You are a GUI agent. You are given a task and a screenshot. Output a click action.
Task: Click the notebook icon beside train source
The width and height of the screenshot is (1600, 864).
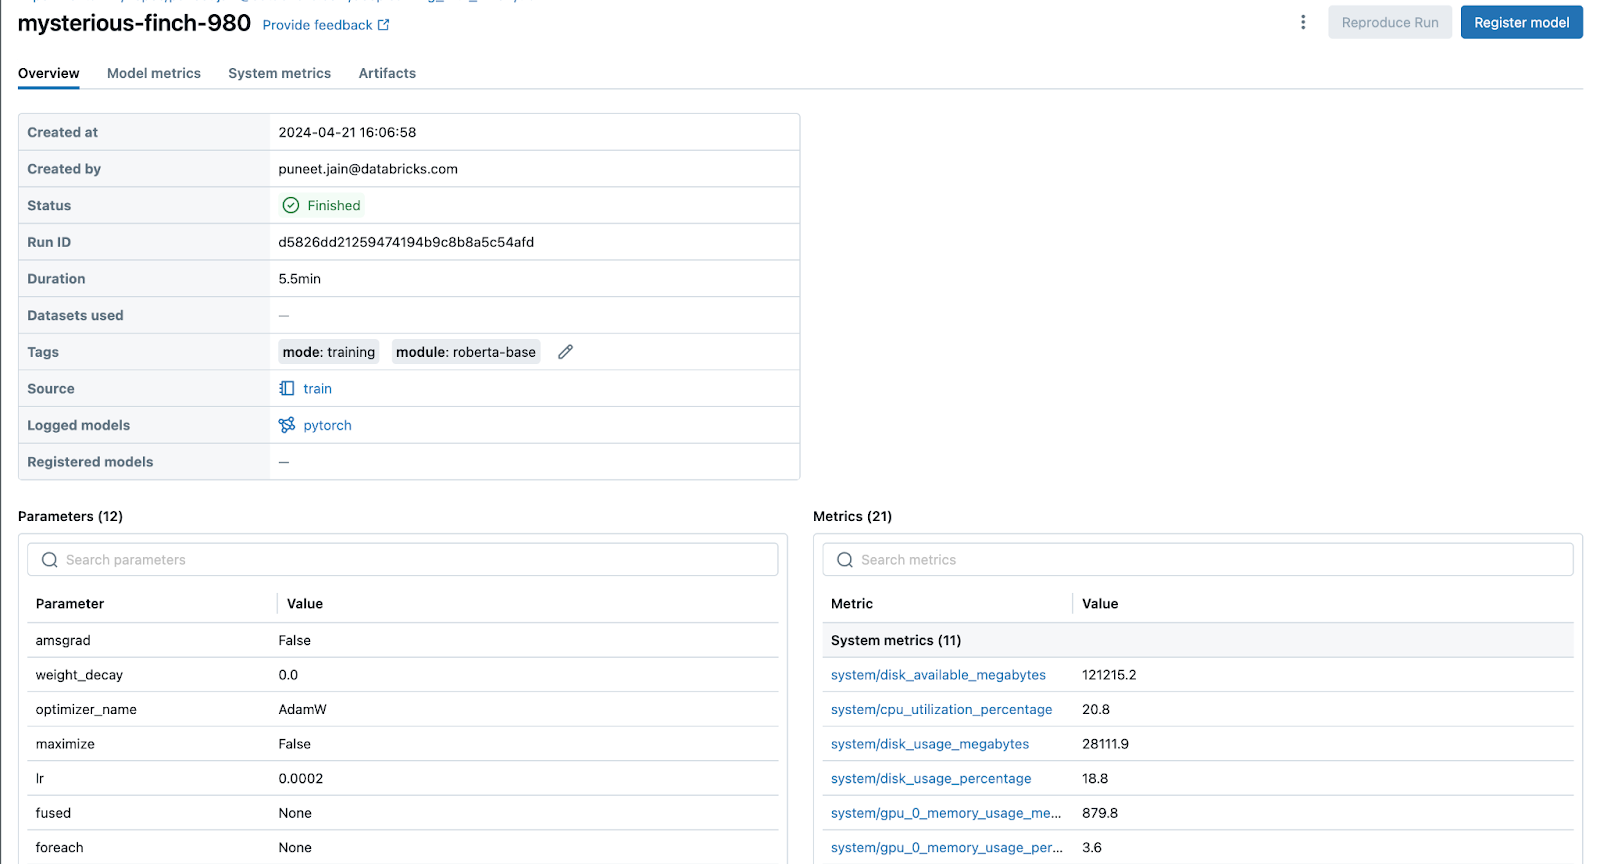[x=287, y=388]
